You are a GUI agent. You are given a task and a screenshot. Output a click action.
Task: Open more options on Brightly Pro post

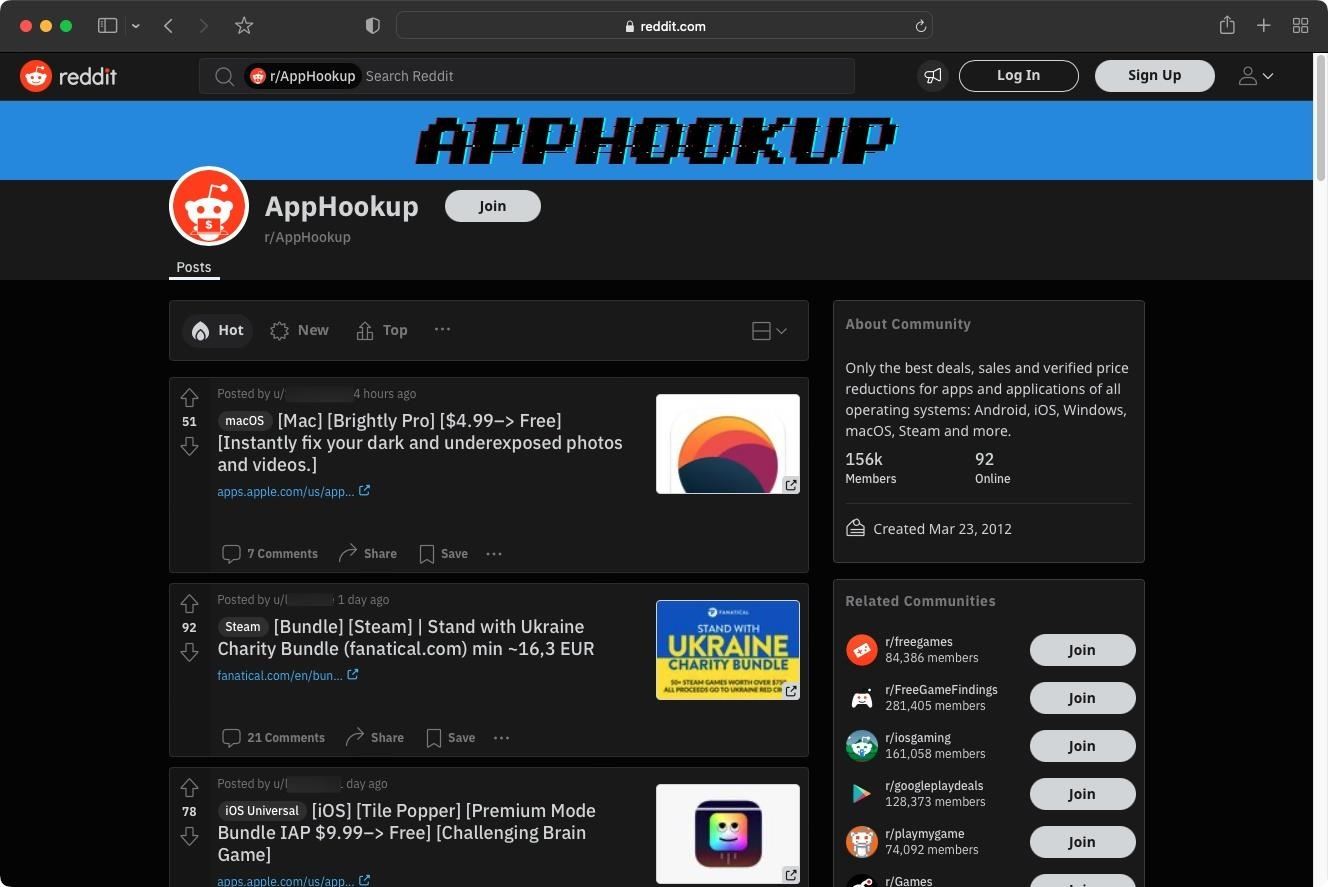pyautogui.click(x=494, y=554)
